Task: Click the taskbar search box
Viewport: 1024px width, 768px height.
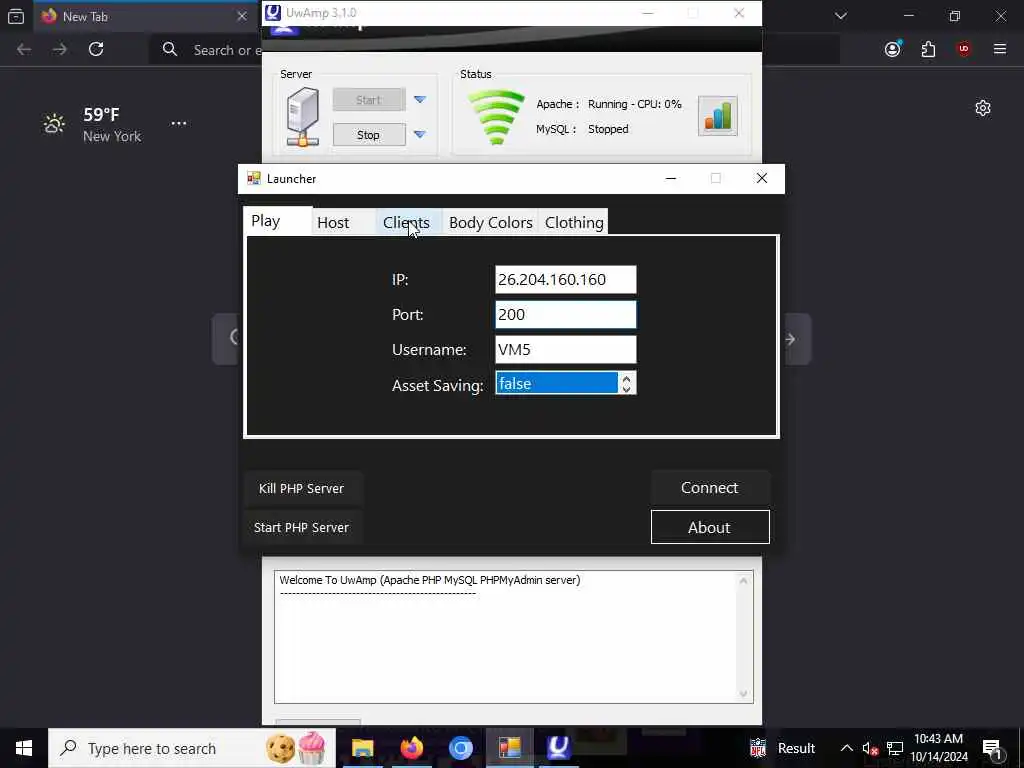Action: coord(192,748)
